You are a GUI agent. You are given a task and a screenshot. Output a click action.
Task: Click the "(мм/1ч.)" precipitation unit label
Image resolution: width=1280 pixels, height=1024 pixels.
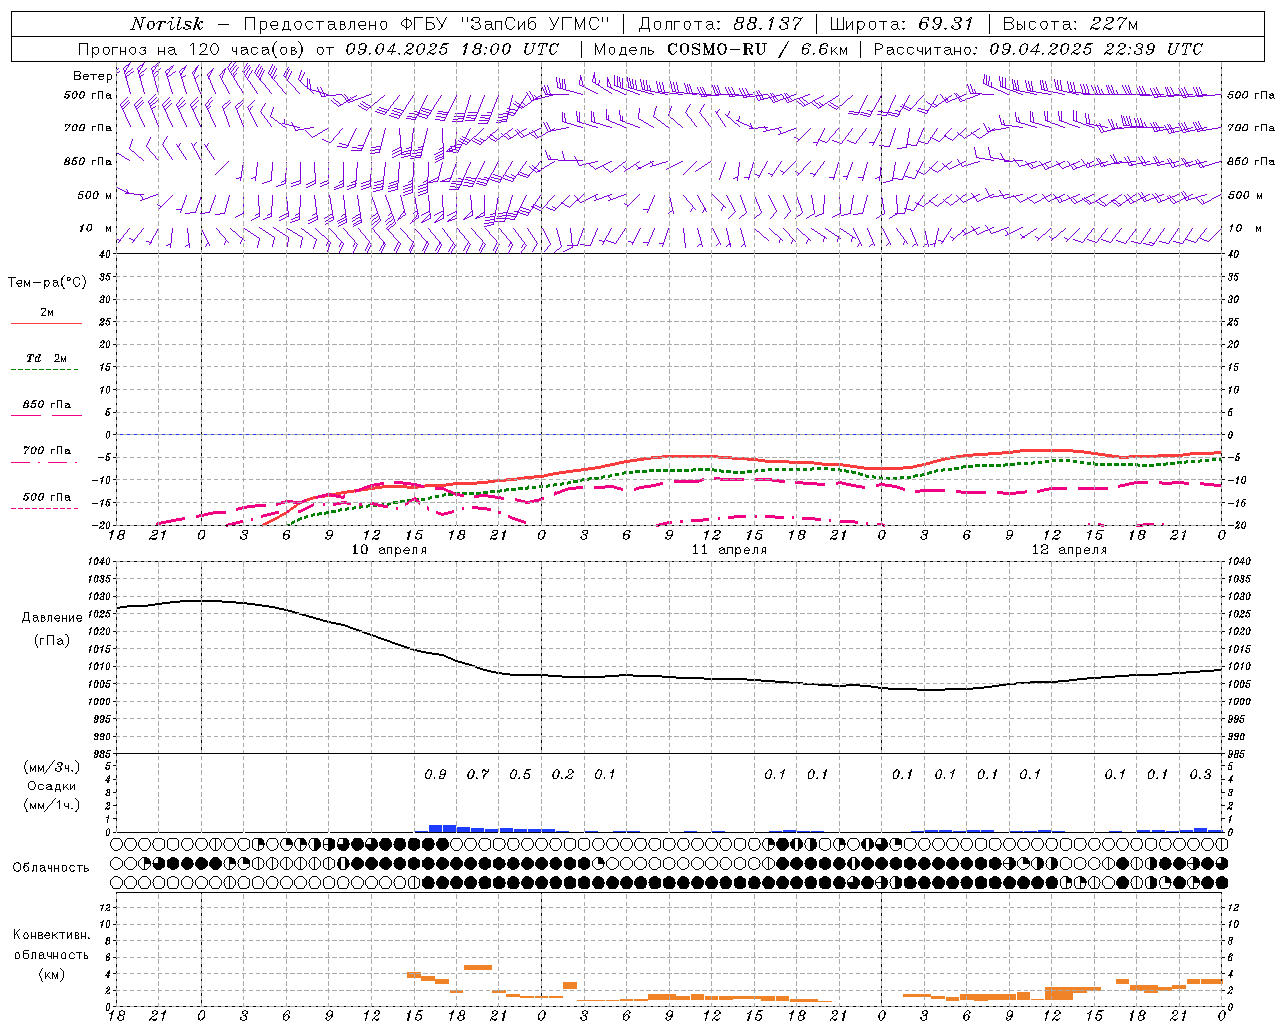click(52, 805)
